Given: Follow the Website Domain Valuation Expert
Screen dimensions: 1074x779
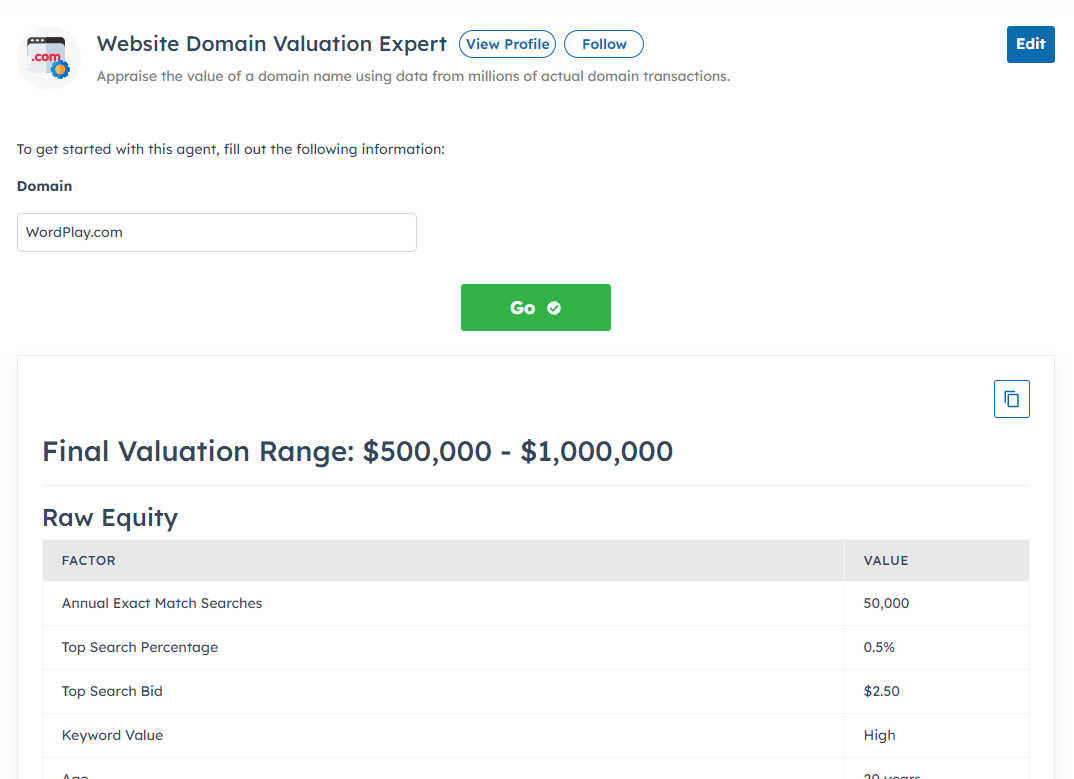Looking at the screenshot, I should [604, 44].
